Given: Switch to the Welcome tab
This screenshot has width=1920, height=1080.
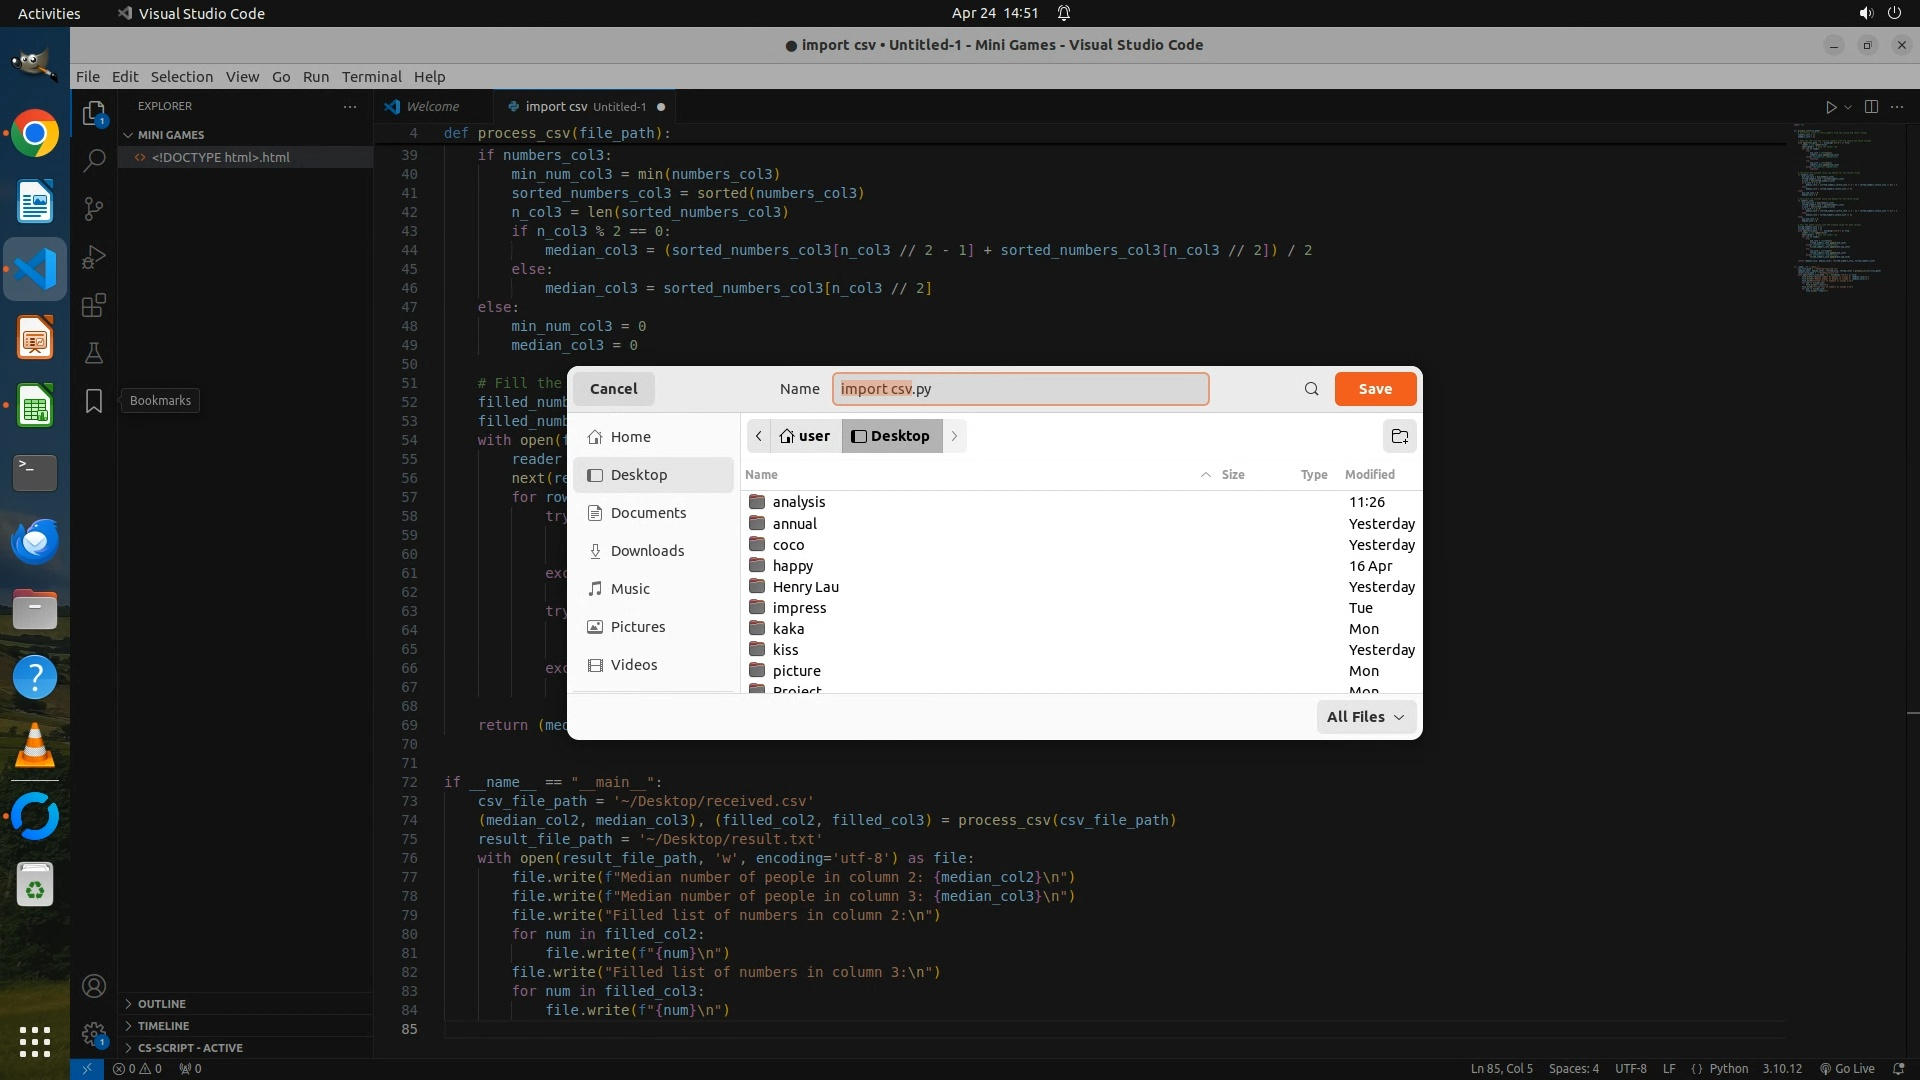Looking at the screenshot, I should (x=432, y=107).
